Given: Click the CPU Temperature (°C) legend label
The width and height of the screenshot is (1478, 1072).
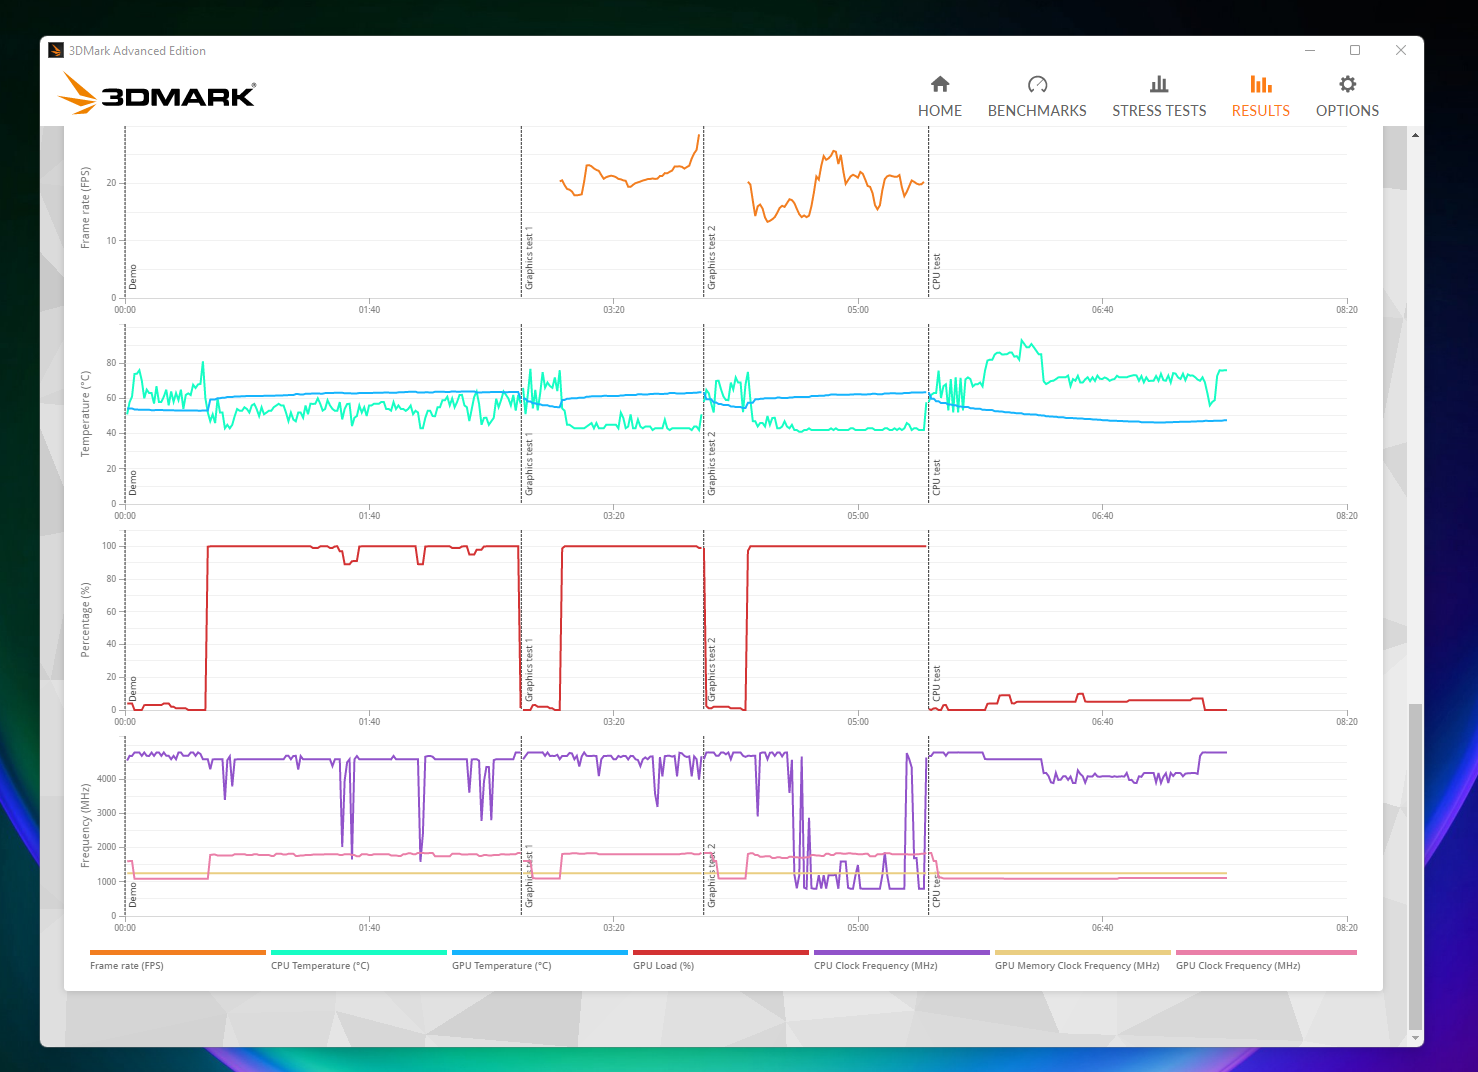Looking at the screenshot, I should click(320, 966).
